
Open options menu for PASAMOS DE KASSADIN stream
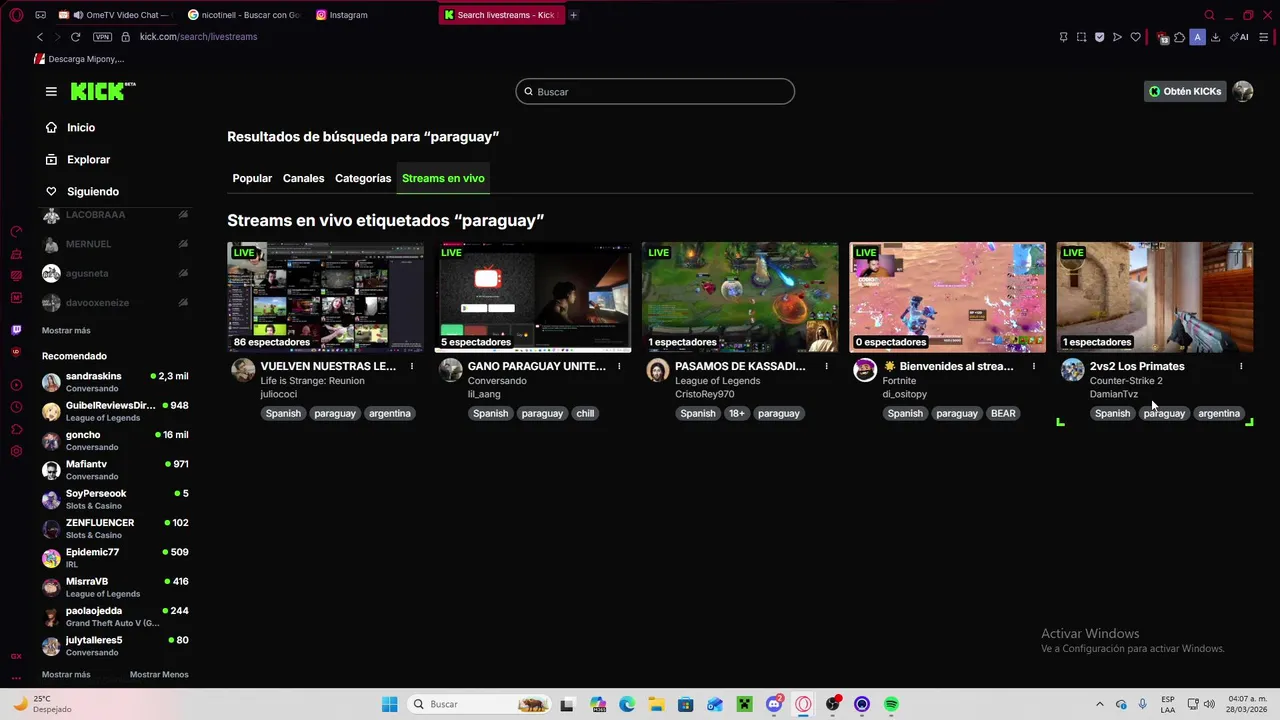point(826,366)
